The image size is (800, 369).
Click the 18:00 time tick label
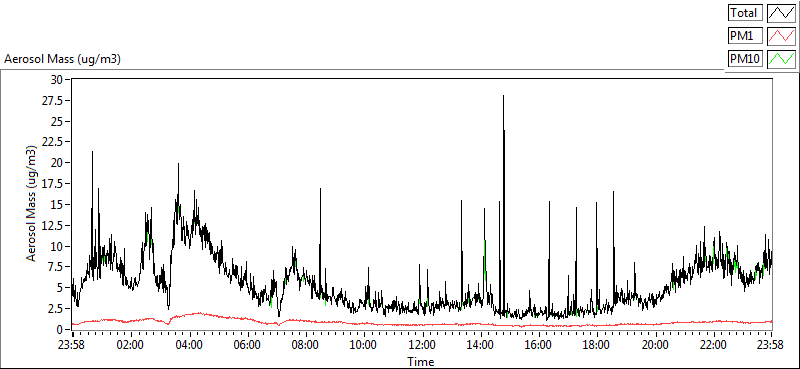coord(597,344)
